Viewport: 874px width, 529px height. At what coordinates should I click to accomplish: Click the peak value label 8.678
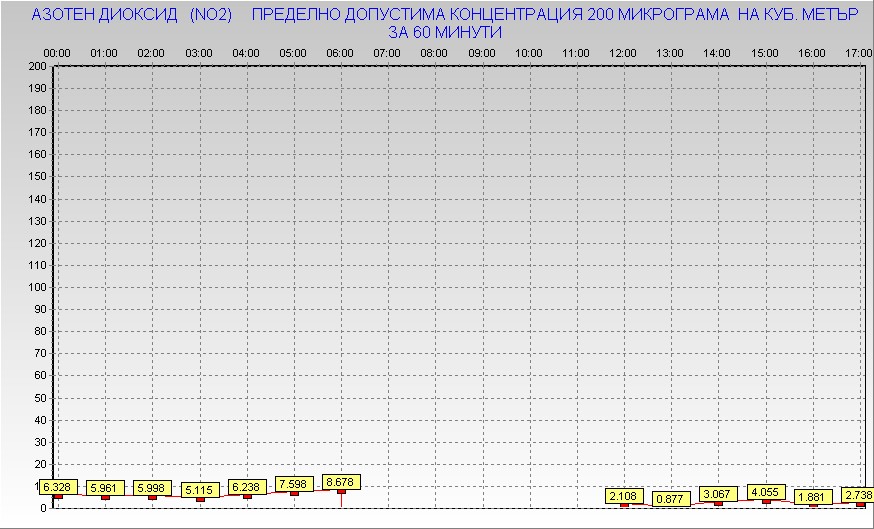pyautogui.click(x=340, y=482)
